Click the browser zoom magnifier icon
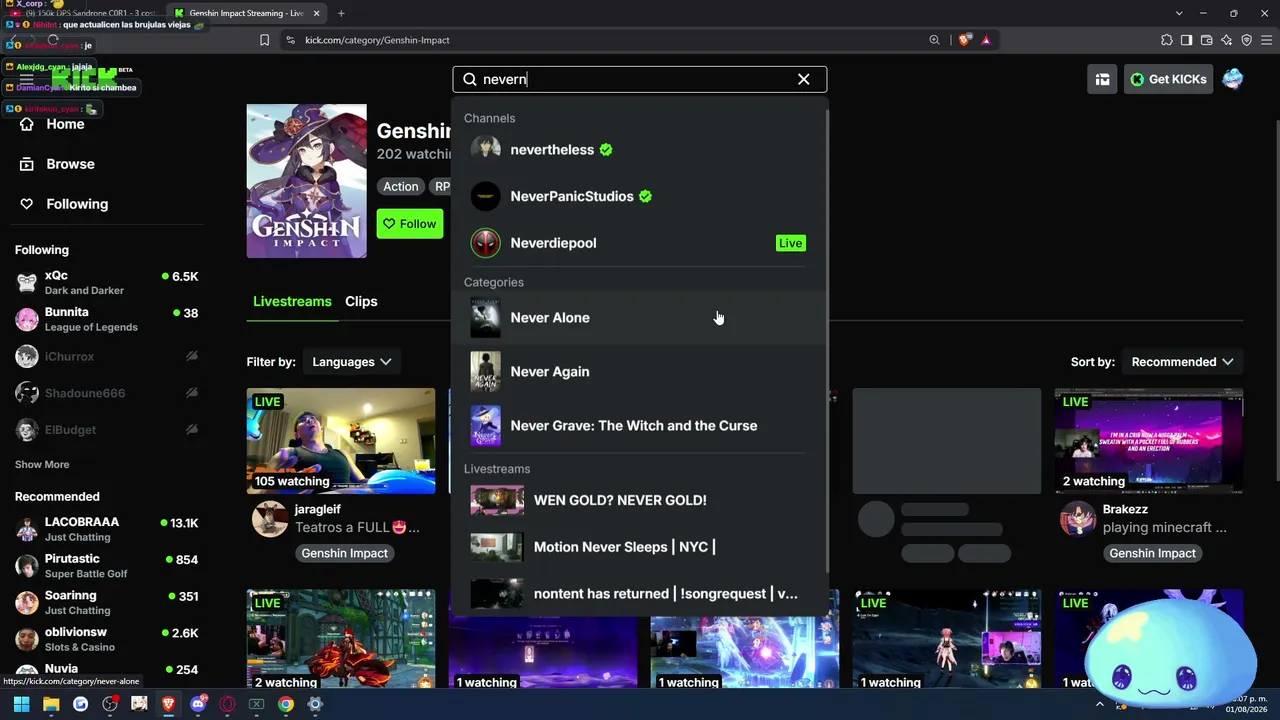 click(934, 40)
